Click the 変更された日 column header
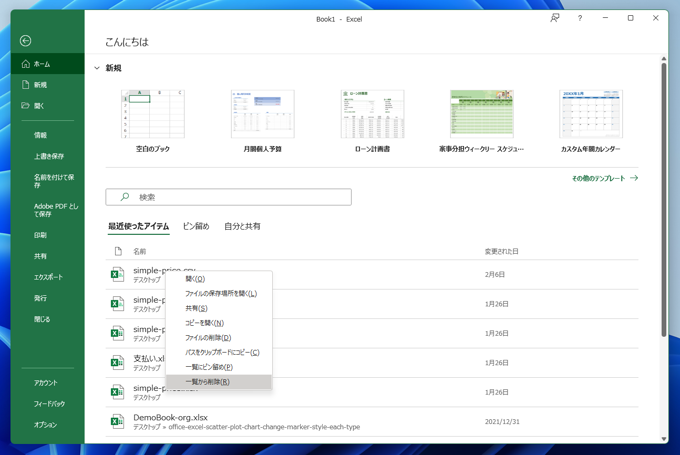The height and width of the screenshot is (455, 680). pyautogui.click(x=501, y=251)
